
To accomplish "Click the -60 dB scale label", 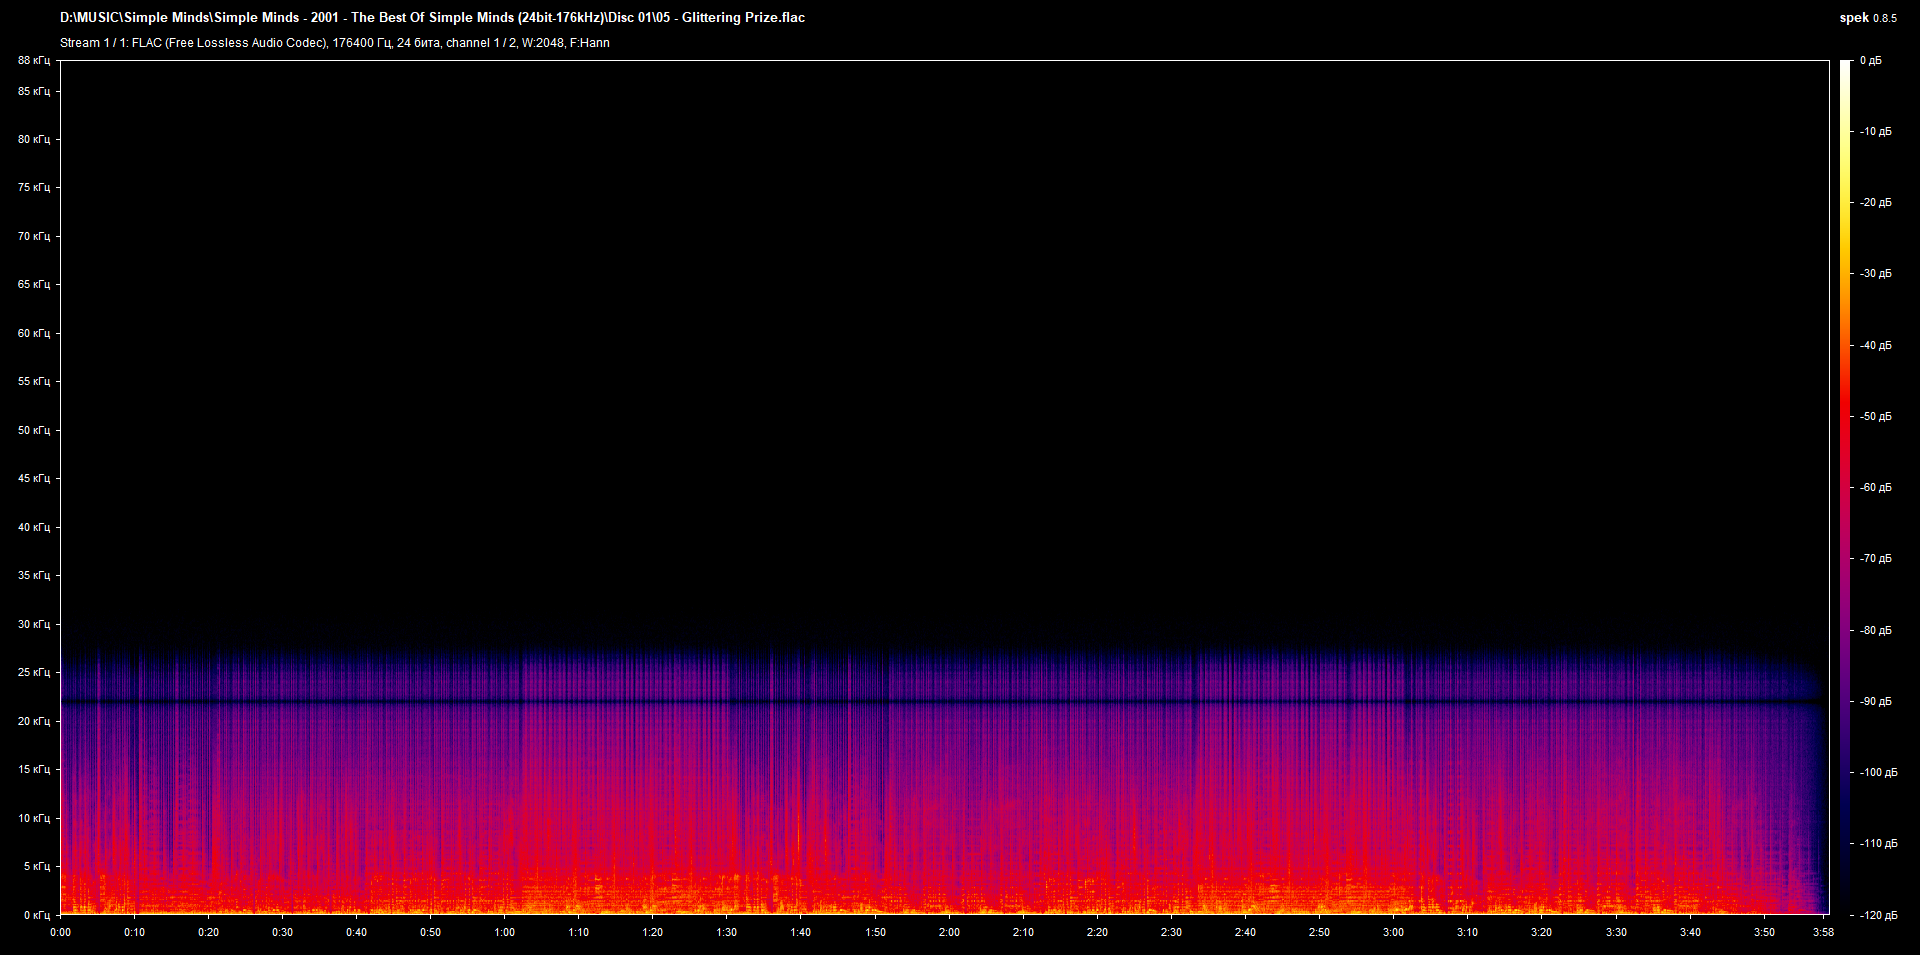I will pyautogui.click(x=1876, y=487).
